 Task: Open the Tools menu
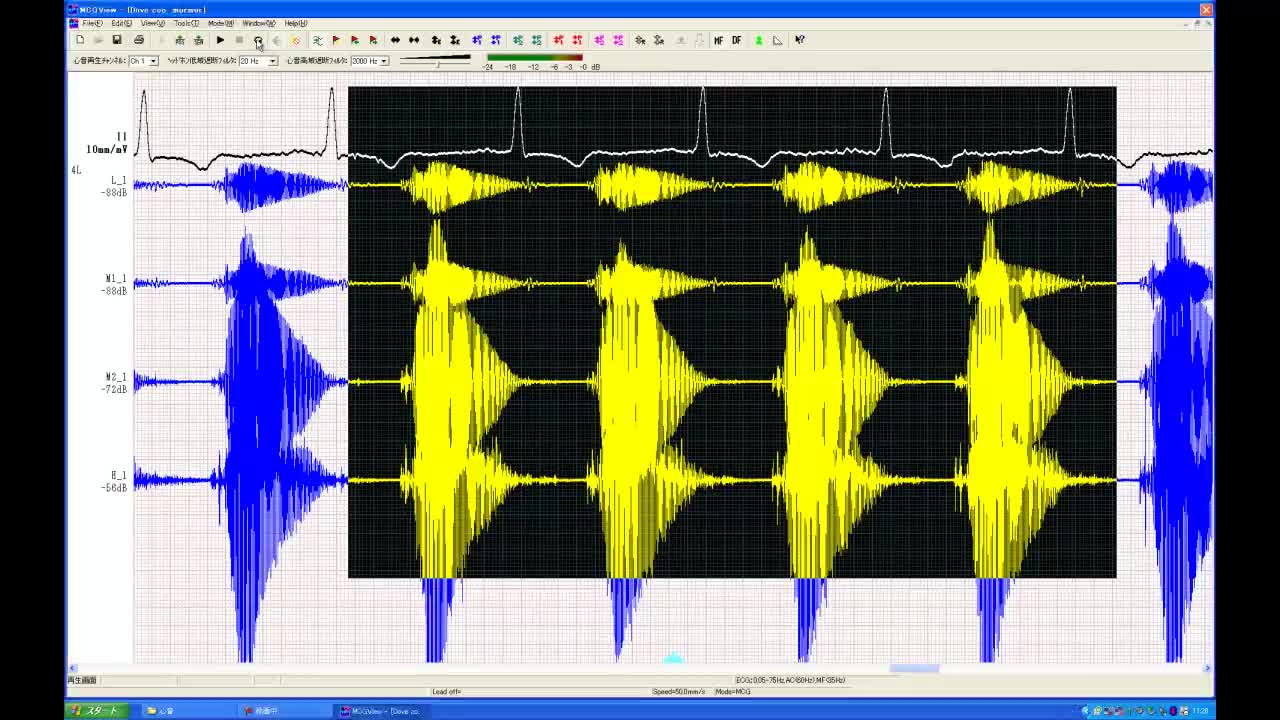coord(185,23)
